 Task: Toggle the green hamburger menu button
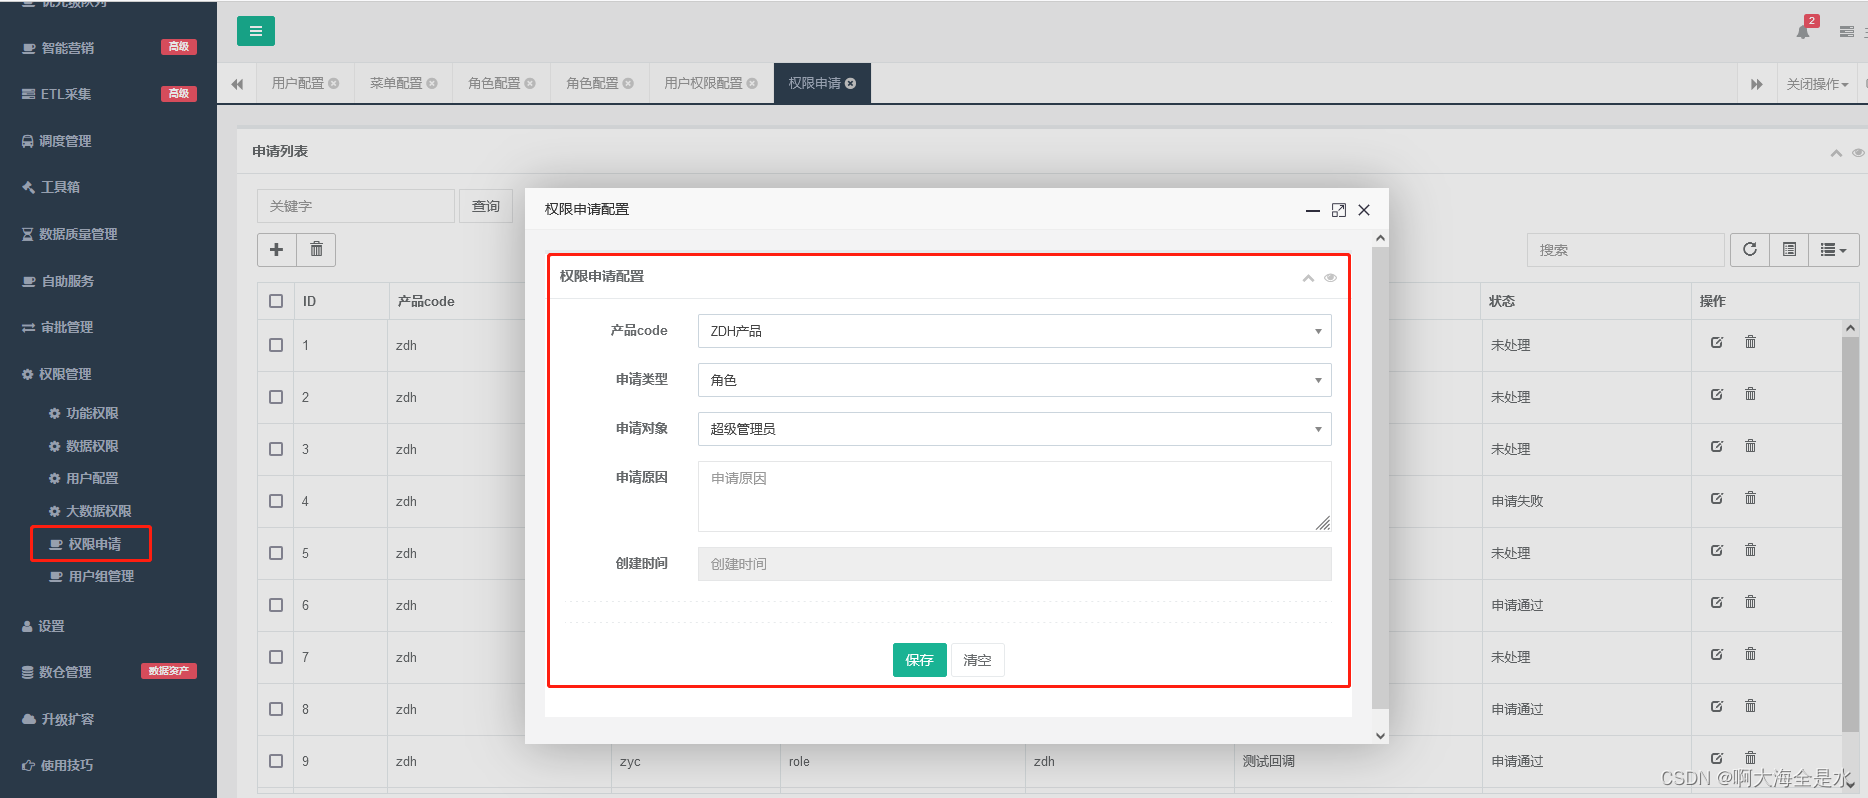tap(256, 31)
